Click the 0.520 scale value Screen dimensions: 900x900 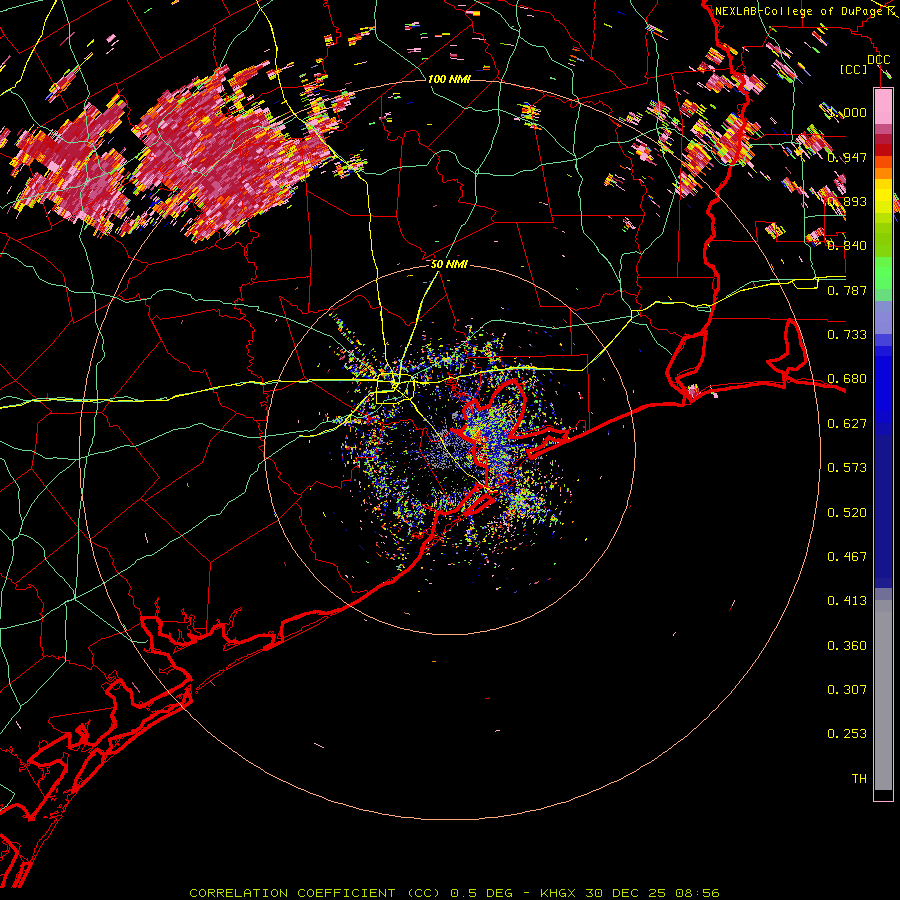coord(847,513)
